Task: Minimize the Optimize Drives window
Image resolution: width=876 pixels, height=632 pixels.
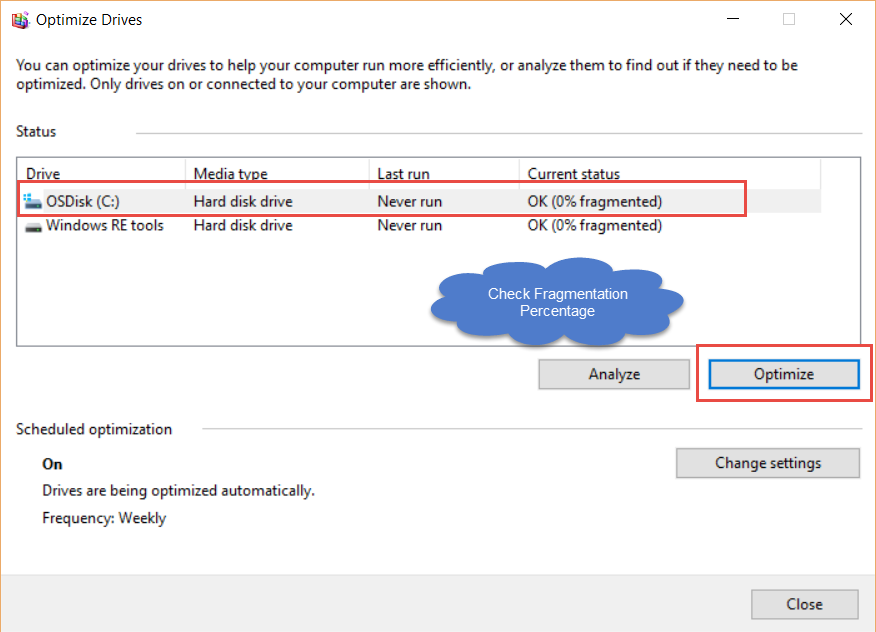Action: pos(733,19)
